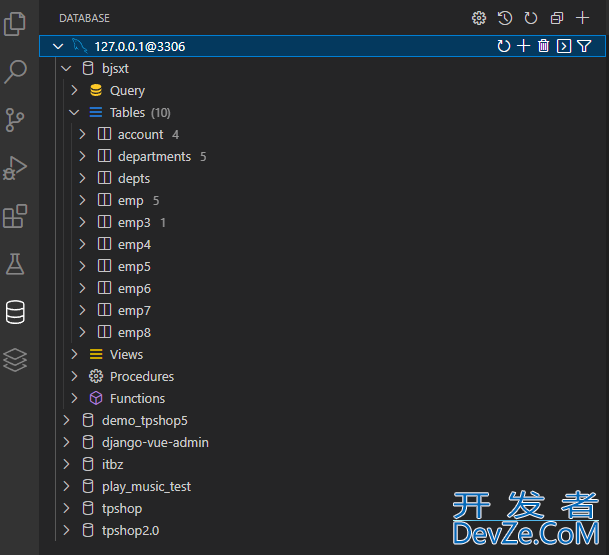
Task: Click the table icon beside emp8
Action: click(x=104, y=332)
